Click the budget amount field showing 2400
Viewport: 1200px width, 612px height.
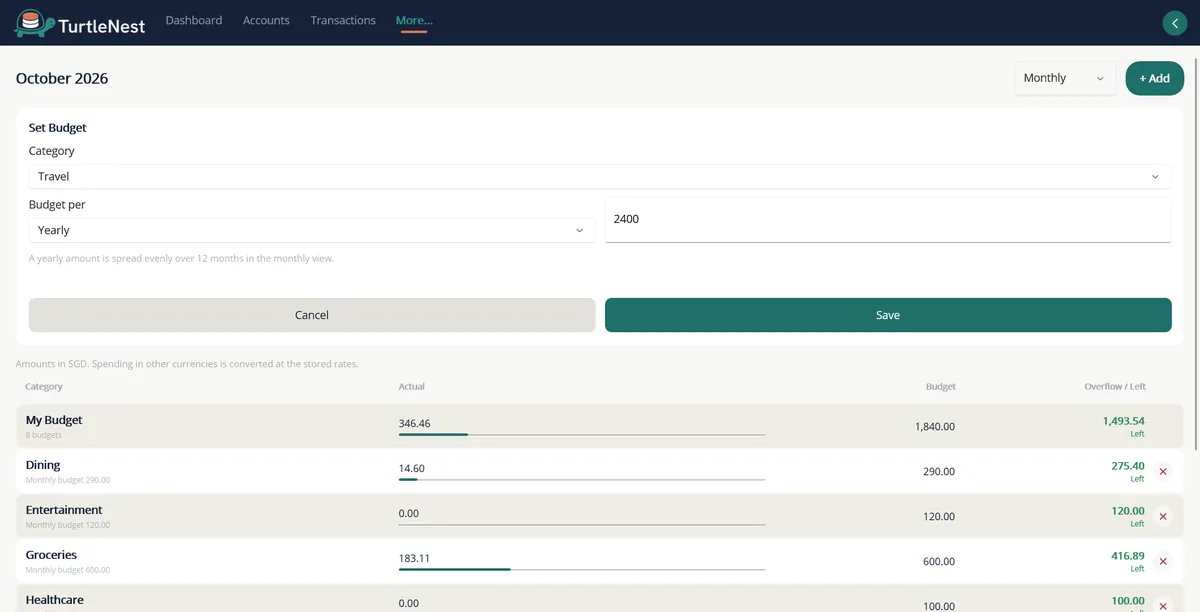[x=888, y=219]
